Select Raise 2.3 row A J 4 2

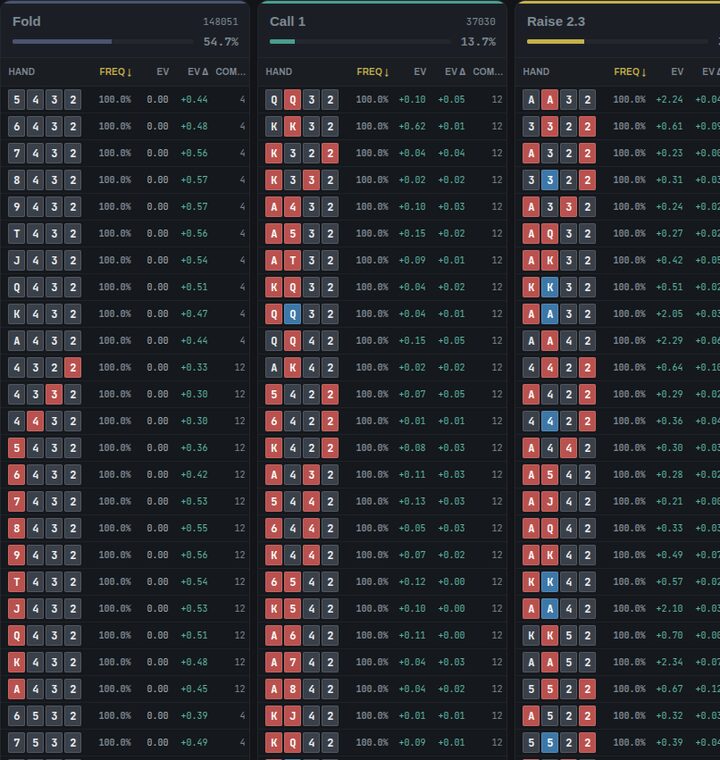click(618, 501)
